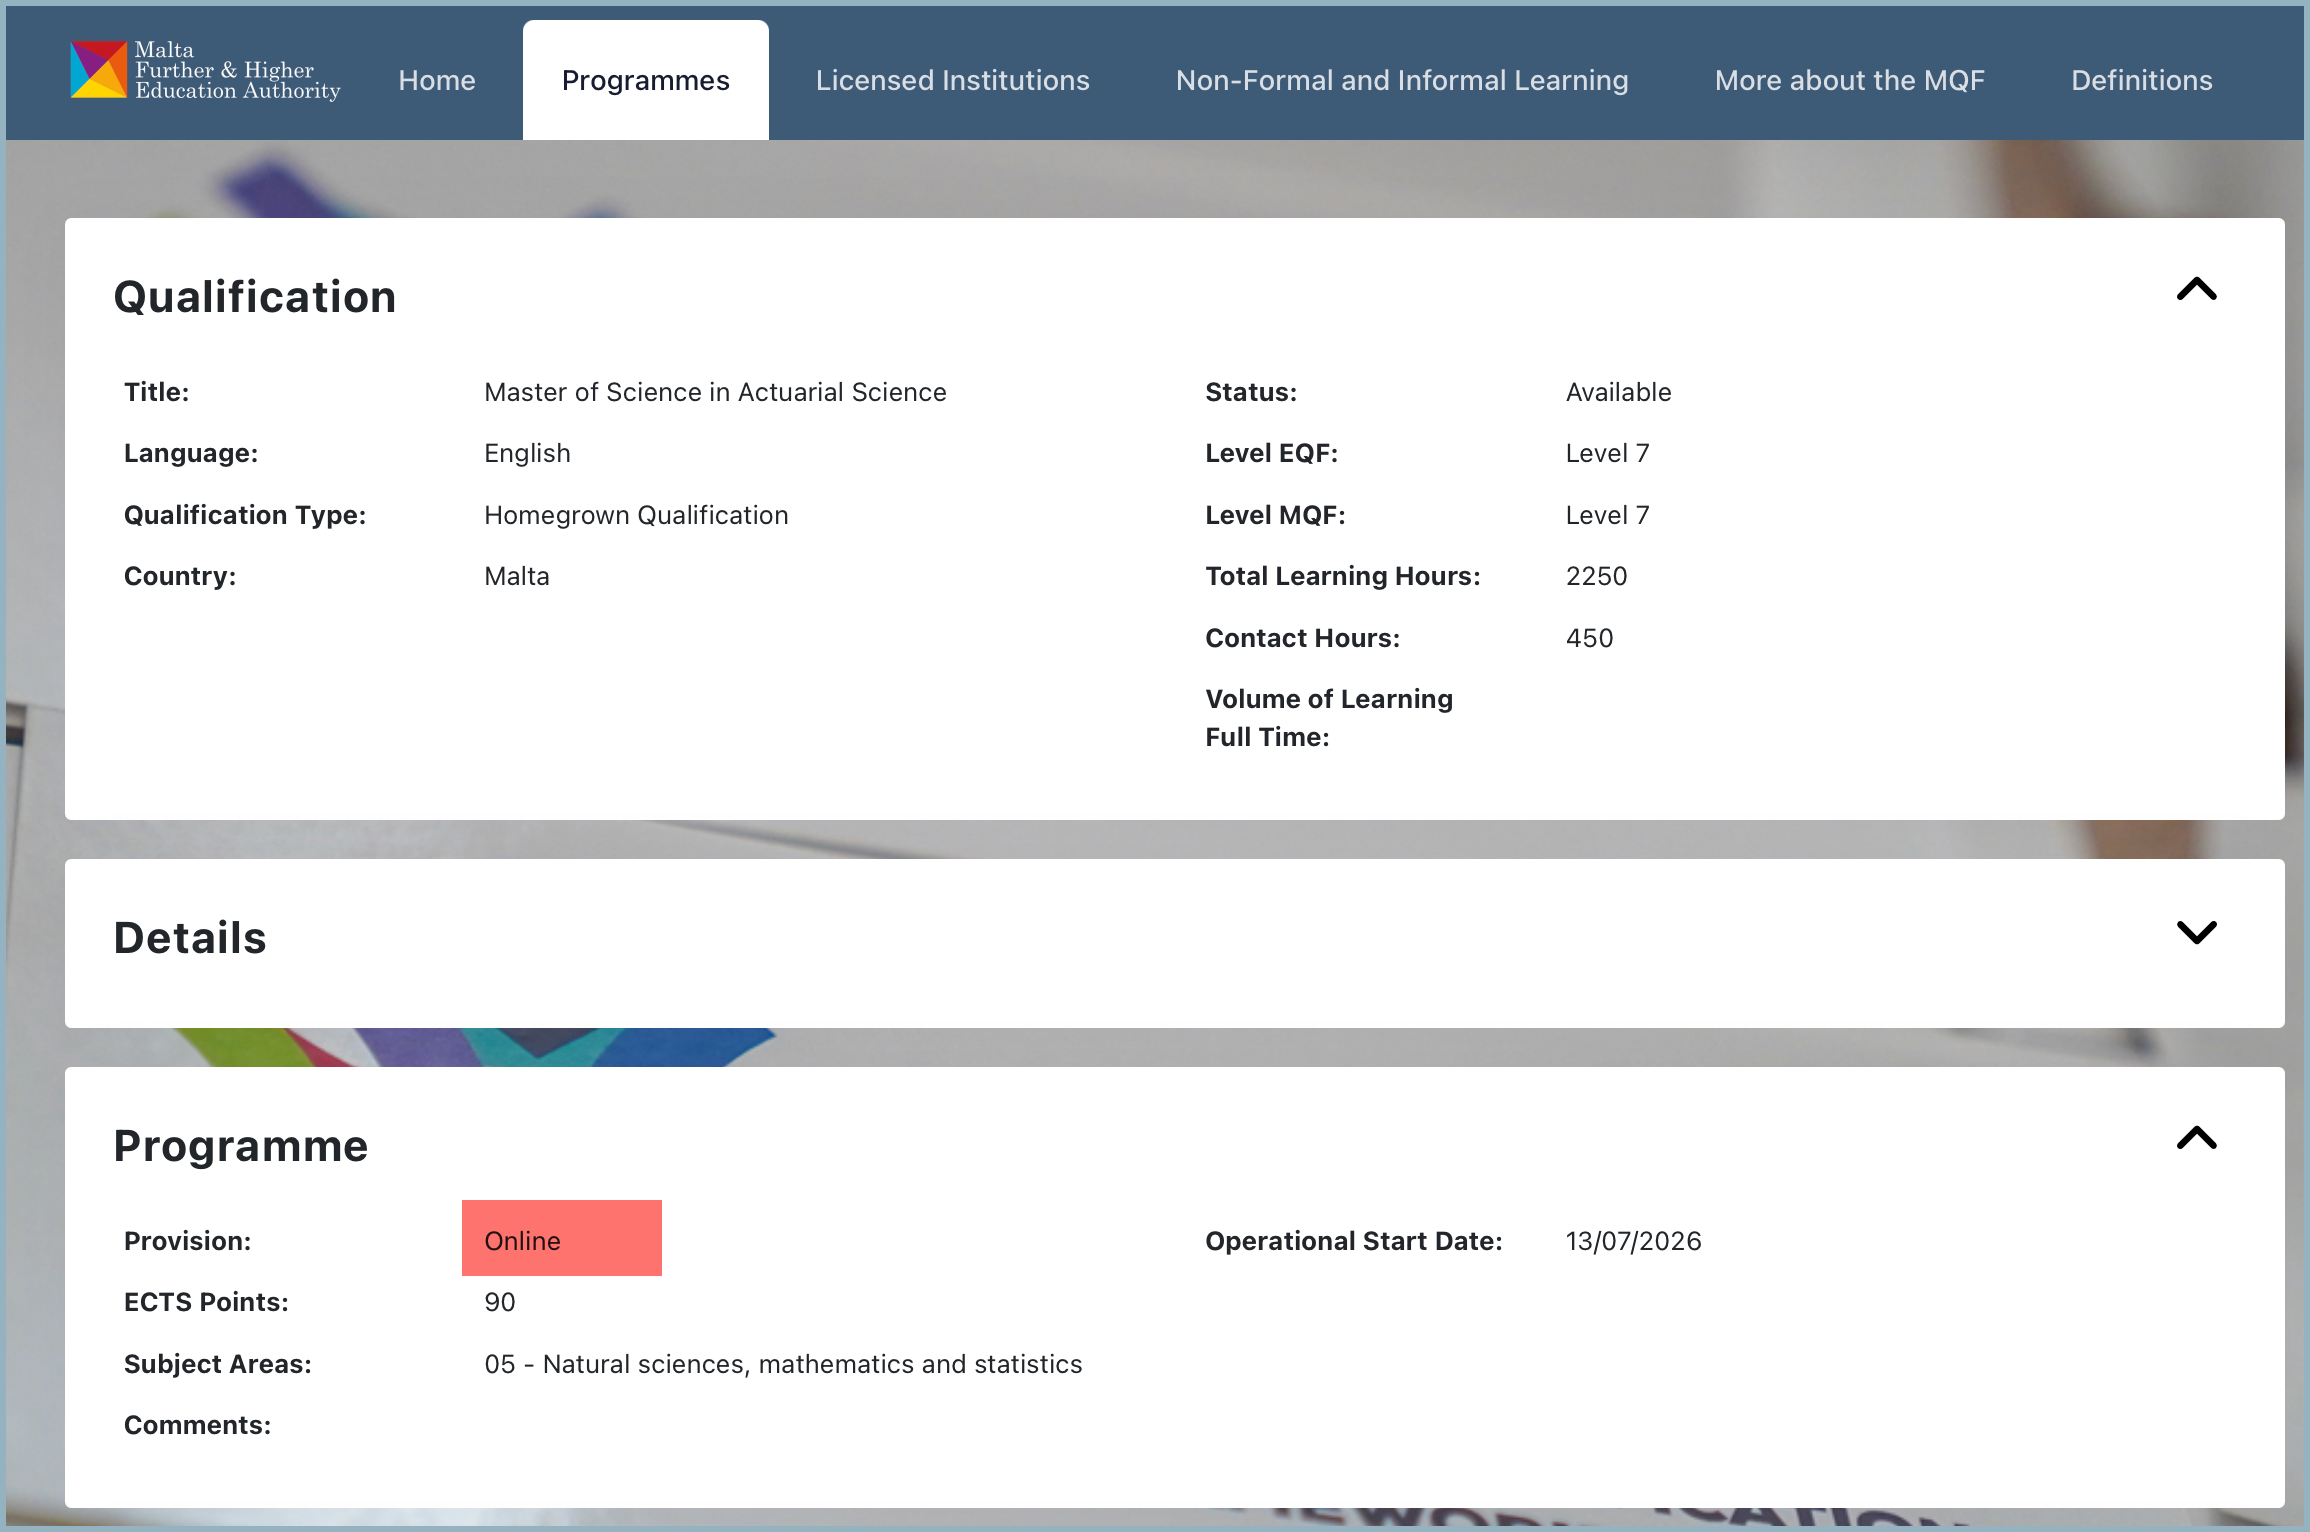
Task: Click the 'Comments:' label
Action: click(197, 1425)
